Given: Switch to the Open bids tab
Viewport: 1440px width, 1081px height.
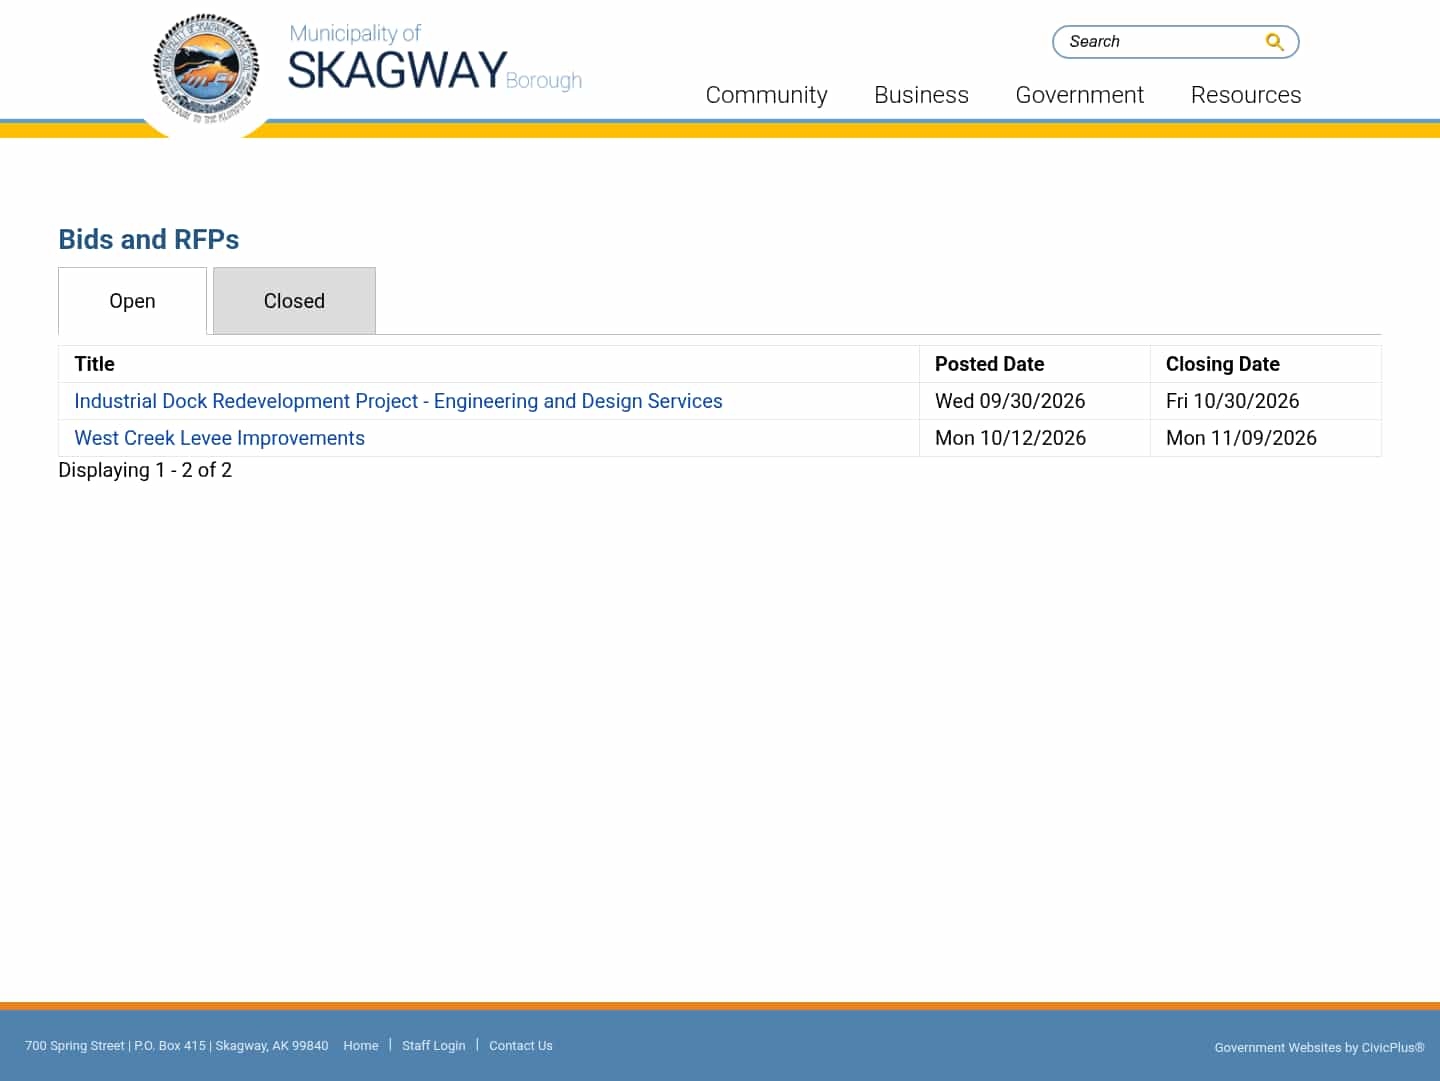Looking at the screenshot, I should 132,301.
